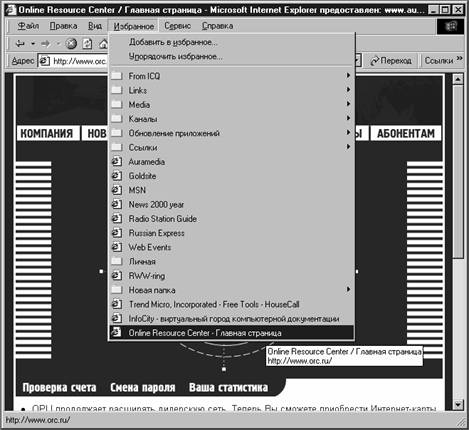Open the Новая папка folder icon
This screenshot has width=469, height=430.
117,290
